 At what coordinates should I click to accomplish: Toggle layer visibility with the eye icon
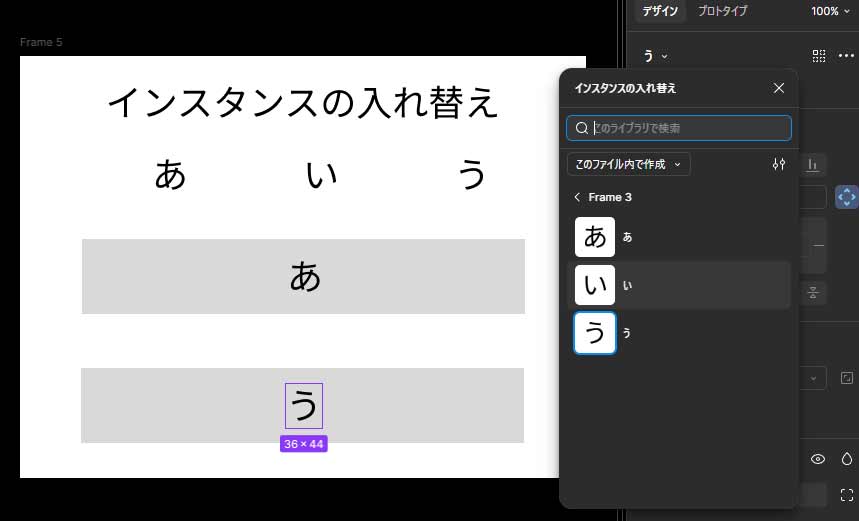(x=818, y=459)
